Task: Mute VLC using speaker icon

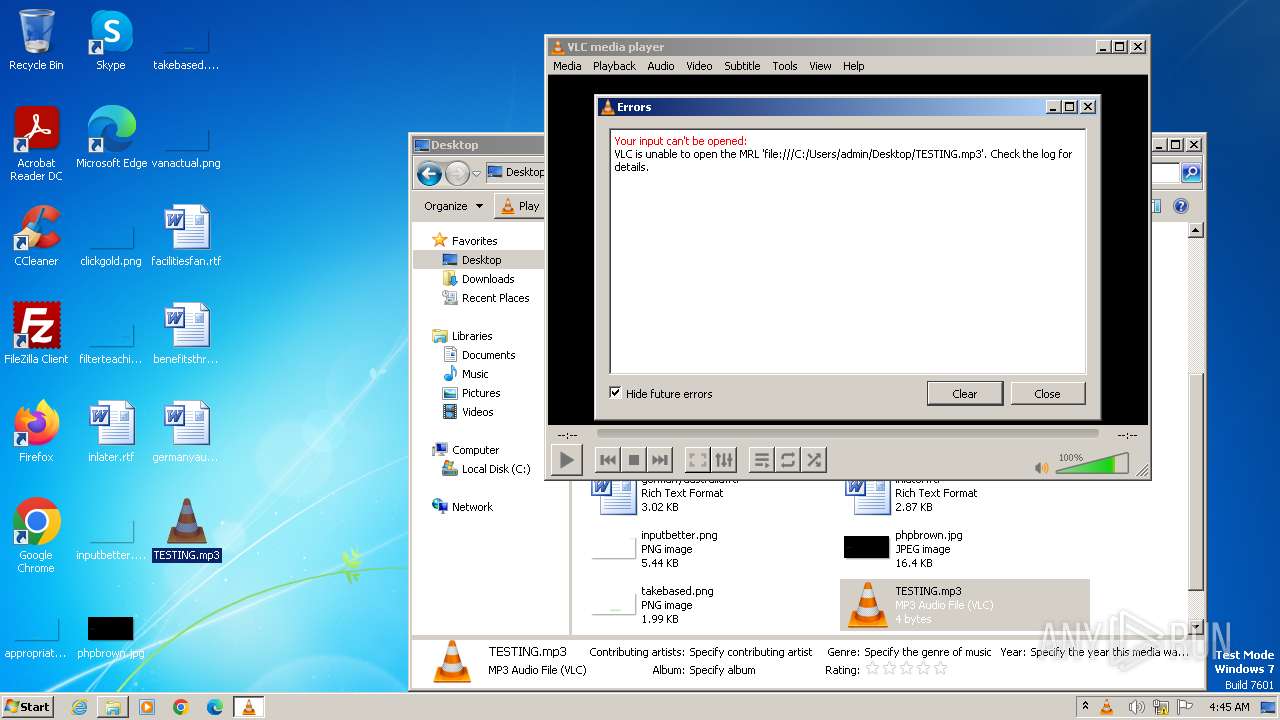Action: (x=1042, y=467)
